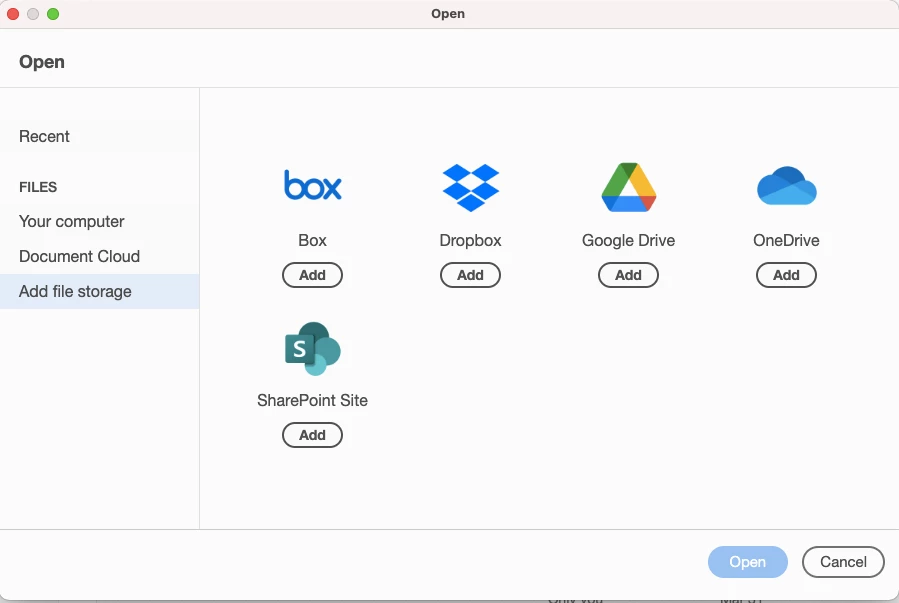Click the OneDrive label text

click(786, 240)
